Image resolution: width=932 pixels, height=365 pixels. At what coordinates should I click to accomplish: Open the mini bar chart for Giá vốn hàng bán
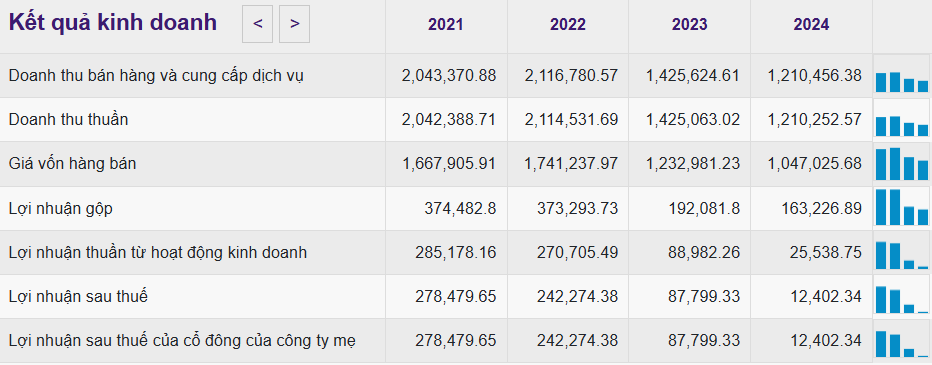click(x=901, y=163)
